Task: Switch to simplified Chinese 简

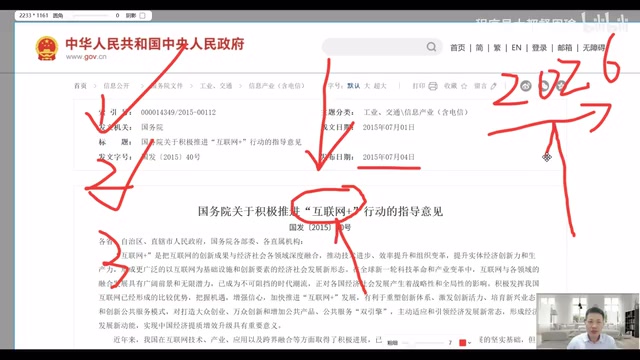Action: coord(479,48)
